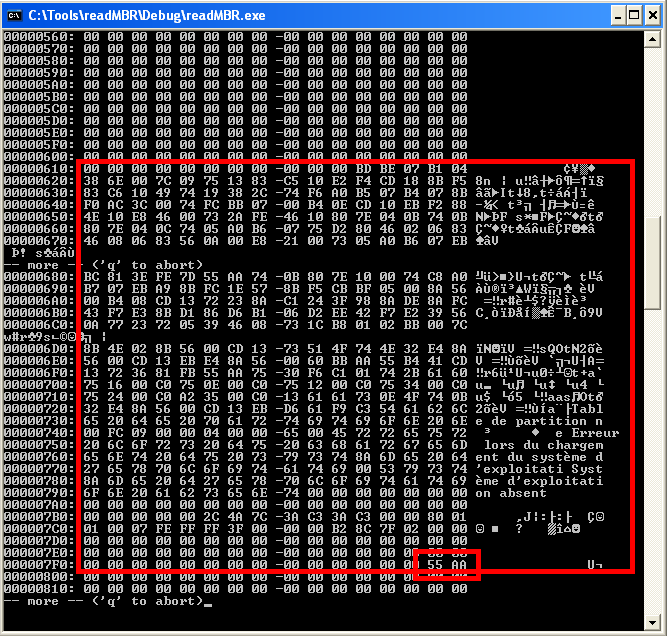Screen dimensions: 667x636
Task: Click the scrollbar up arrow
Action: (651, 38)
